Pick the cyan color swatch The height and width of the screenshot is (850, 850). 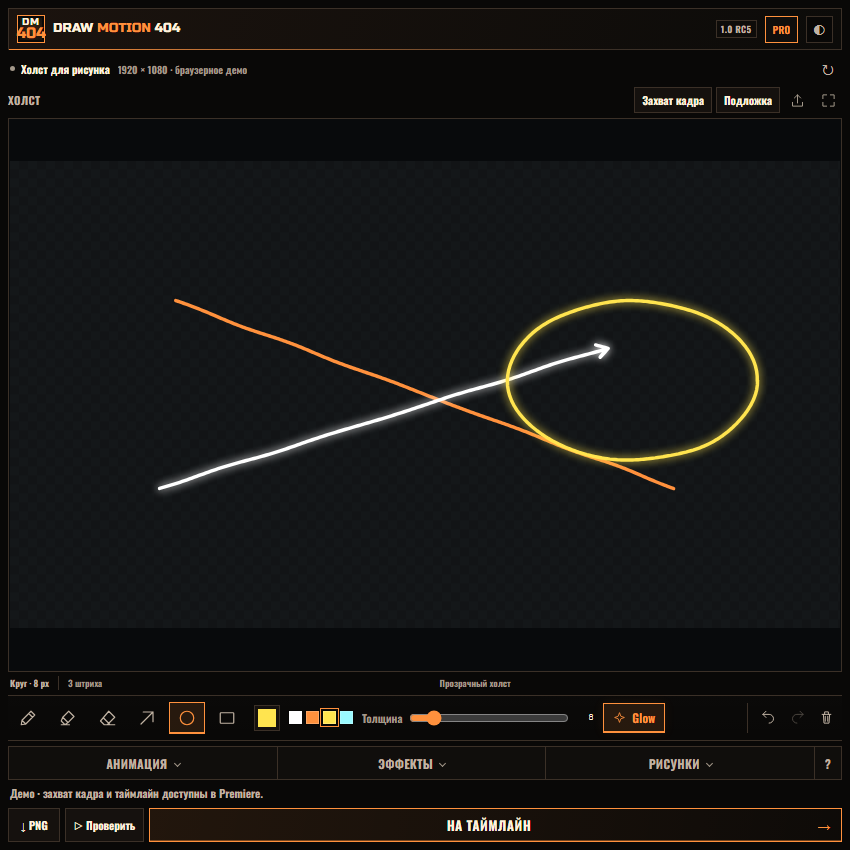tap(346, 718)
